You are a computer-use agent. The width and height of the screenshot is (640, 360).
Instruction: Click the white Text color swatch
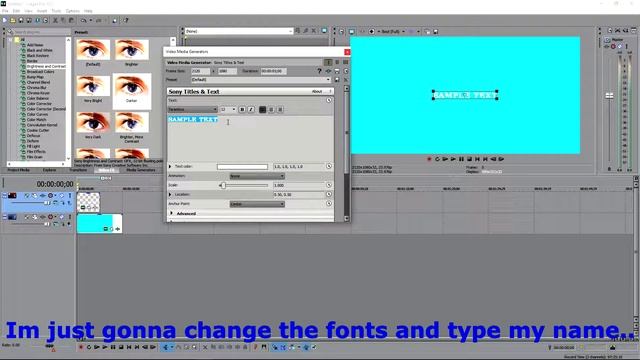pos(242,167)
